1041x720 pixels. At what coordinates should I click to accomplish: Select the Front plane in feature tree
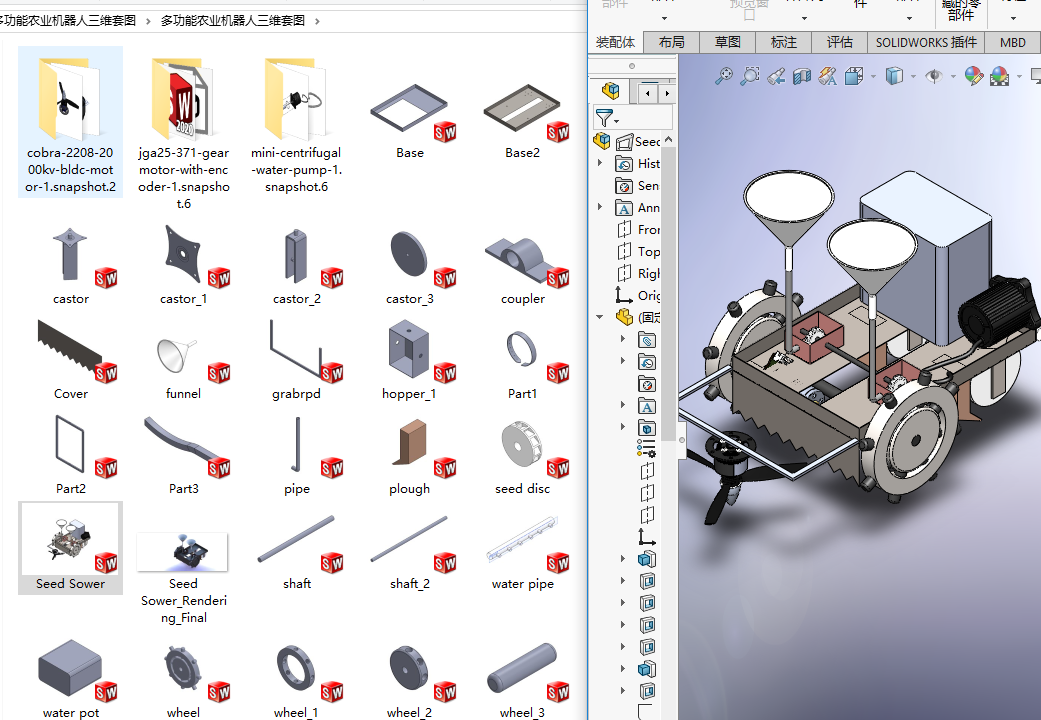click(647, 230)
